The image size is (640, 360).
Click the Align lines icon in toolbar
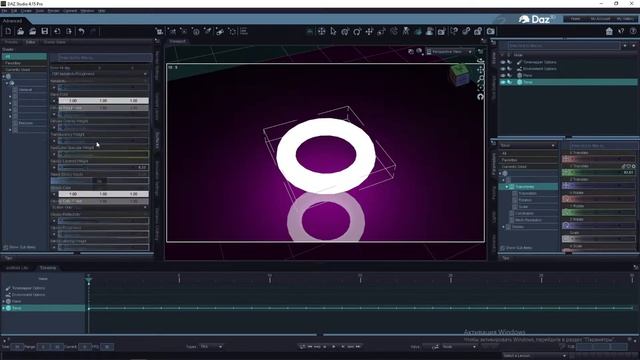244,31
